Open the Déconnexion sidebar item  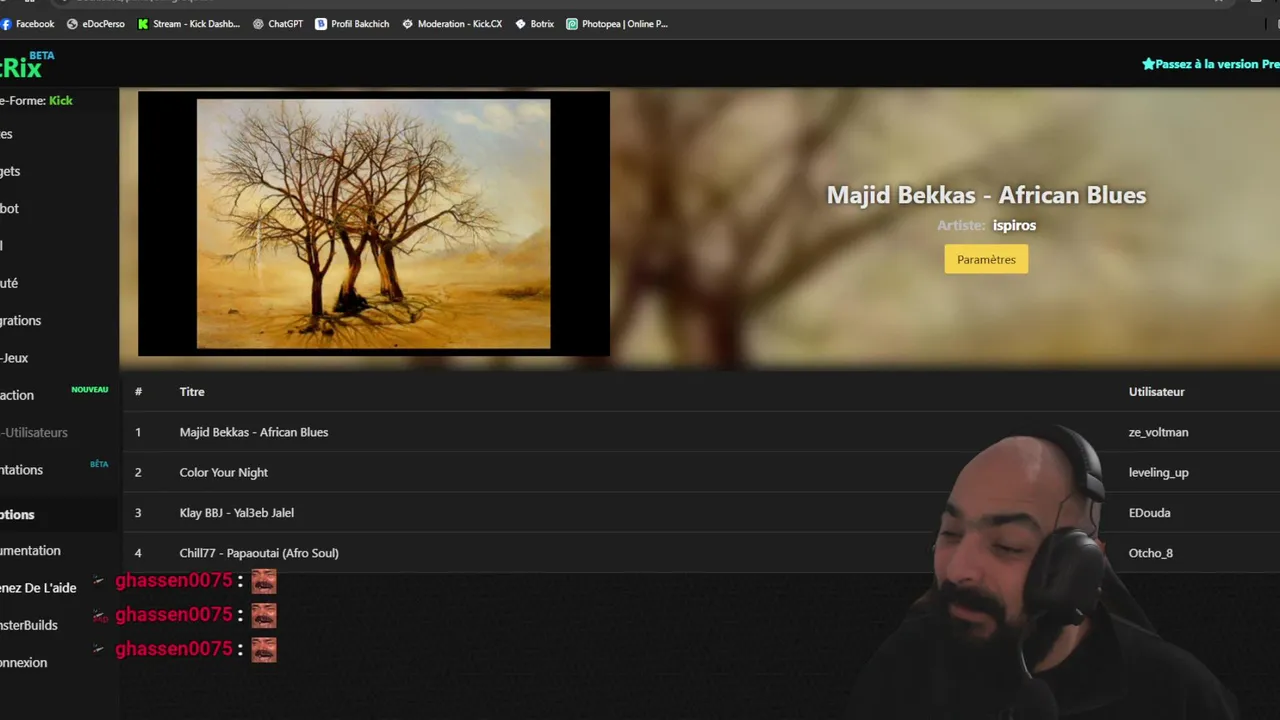[23, 662]
